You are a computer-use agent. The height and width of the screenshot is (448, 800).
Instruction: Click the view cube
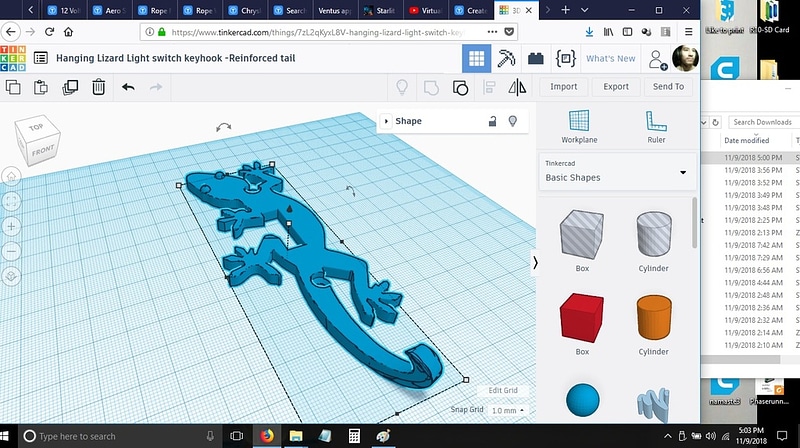click(37, 140)
